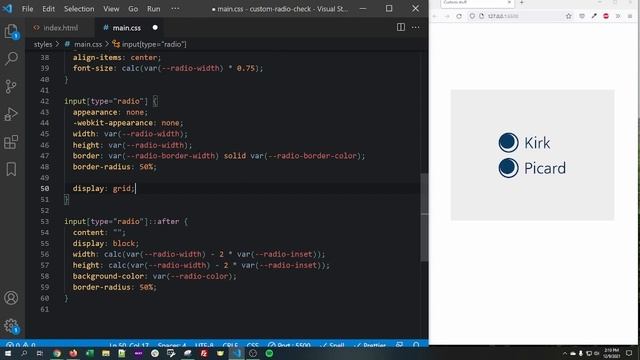Viewport: 640px width, 360px height.
Task: Open the editor More Actions ellipsis
Action: 416,27
